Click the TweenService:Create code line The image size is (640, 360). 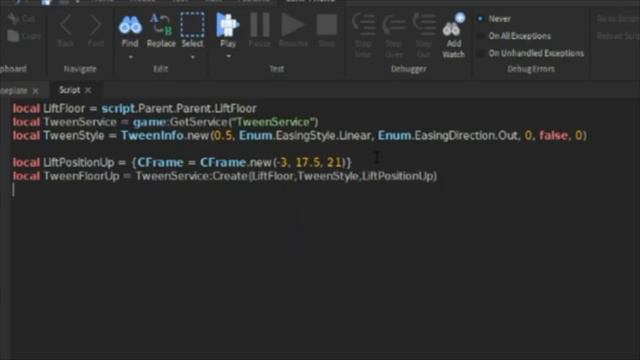click(224, 176)
